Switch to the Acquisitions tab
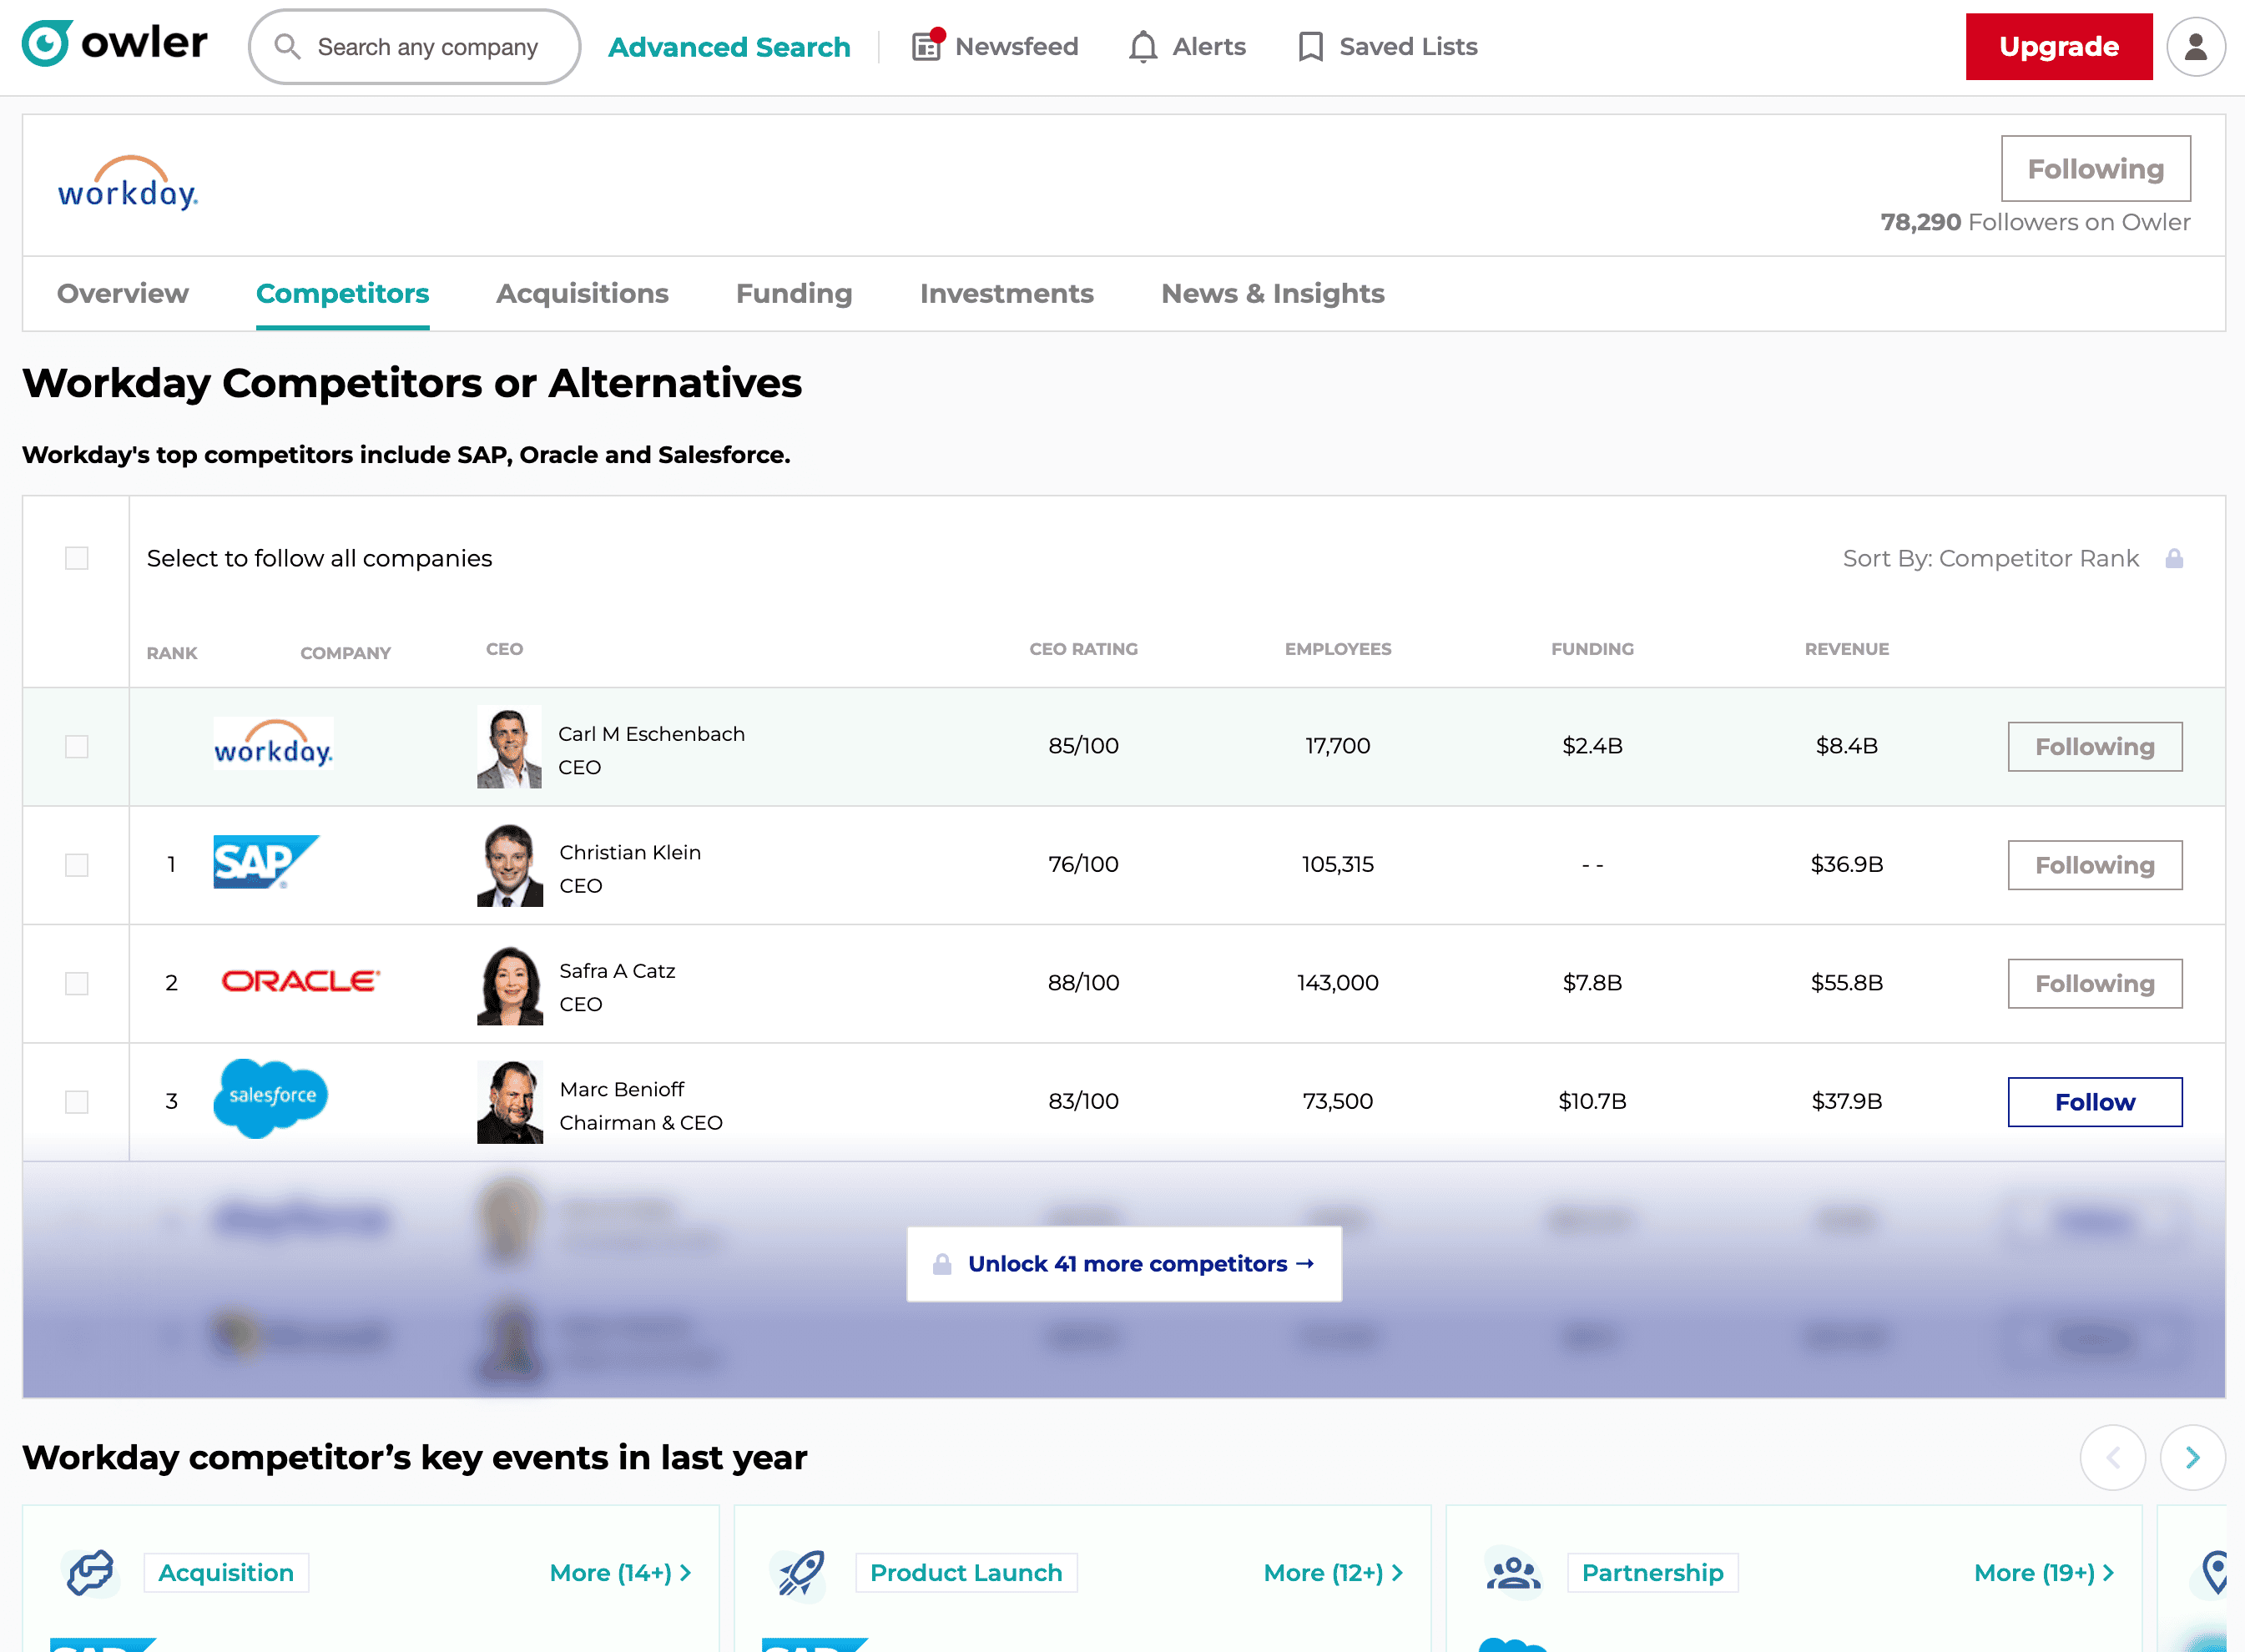 click(582, 294)
